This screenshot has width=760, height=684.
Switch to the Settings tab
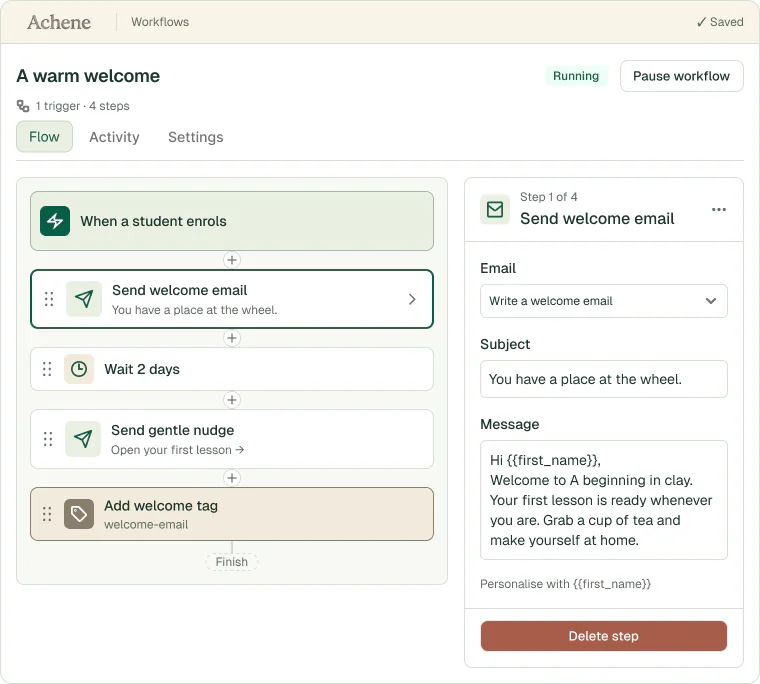pos(196,137)
